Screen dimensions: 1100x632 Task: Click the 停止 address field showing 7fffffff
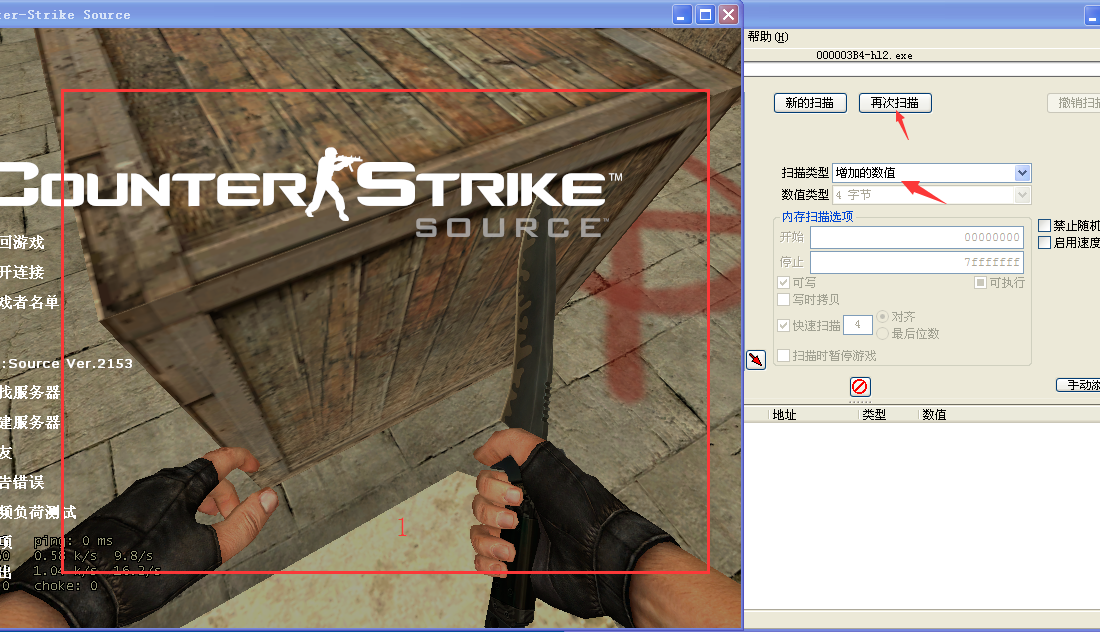[x=915, y=261]
